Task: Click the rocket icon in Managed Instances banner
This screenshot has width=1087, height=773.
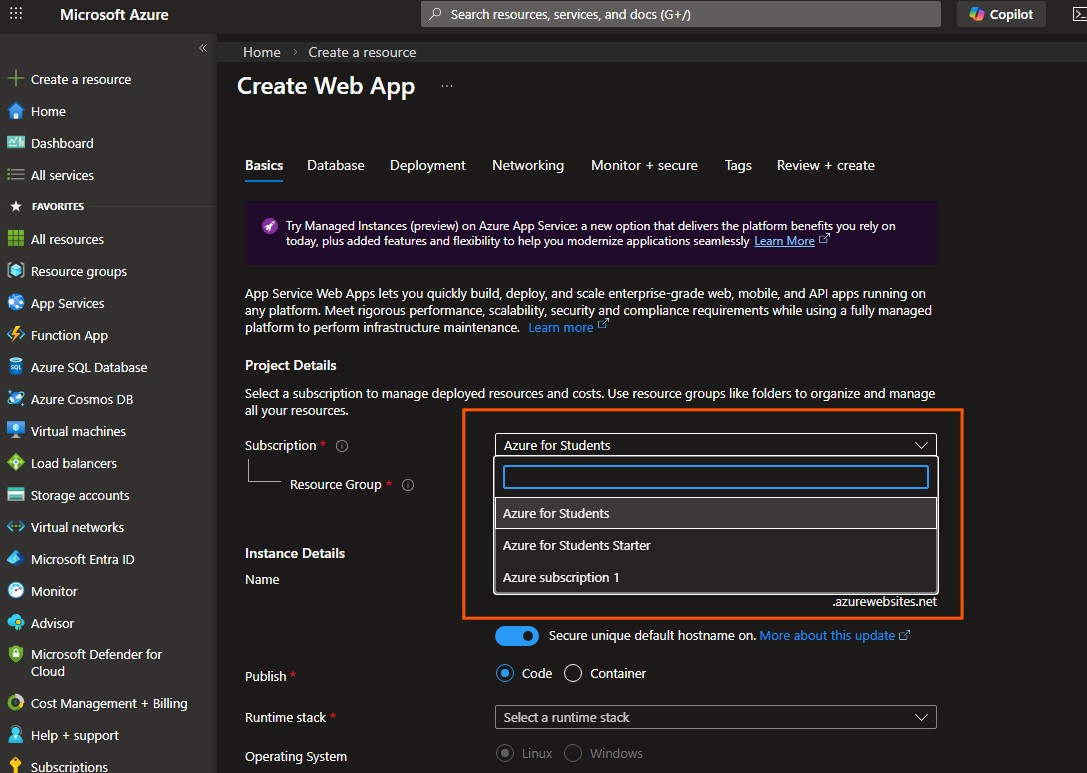Action: 270,226
